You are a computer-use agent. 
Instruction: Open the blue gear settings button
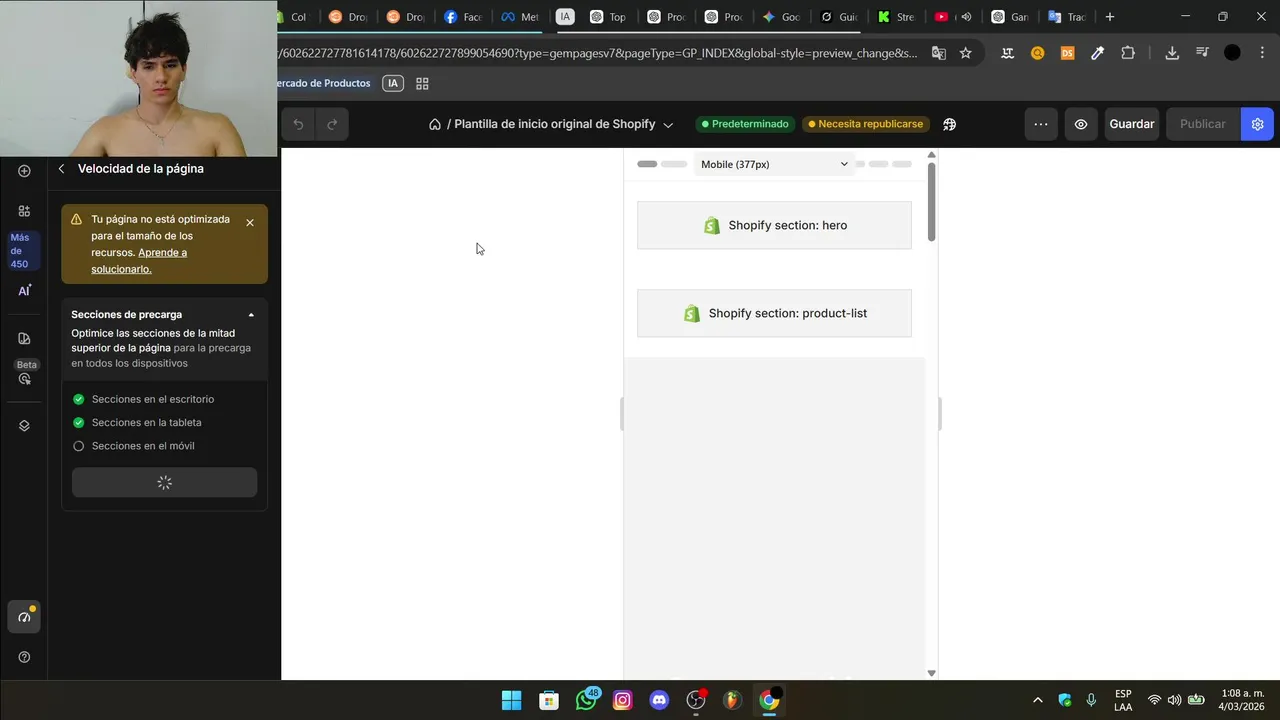click(x=1257, y=124)
